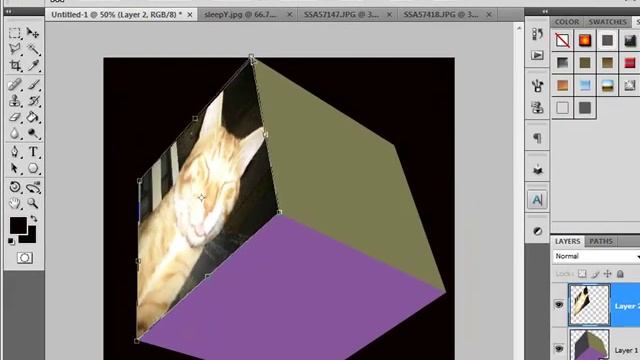Close the sleepY.jpg document tab
The height and width of the screenshot is (360, 640).
tap(290, 15)
